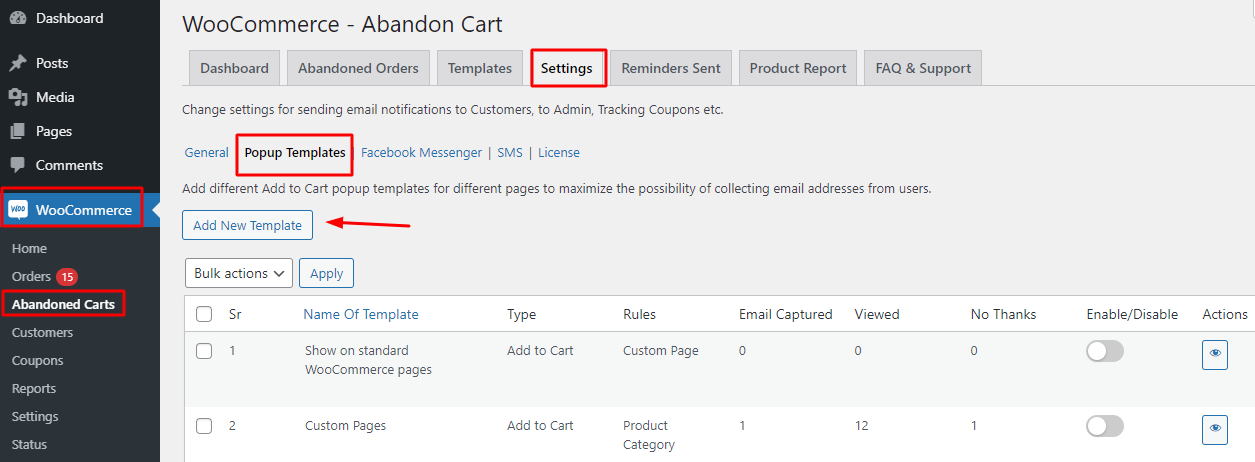Select the Popup Templates sub-tab
The width and height of the screenshot is (1255, 462).
(295, 153)
